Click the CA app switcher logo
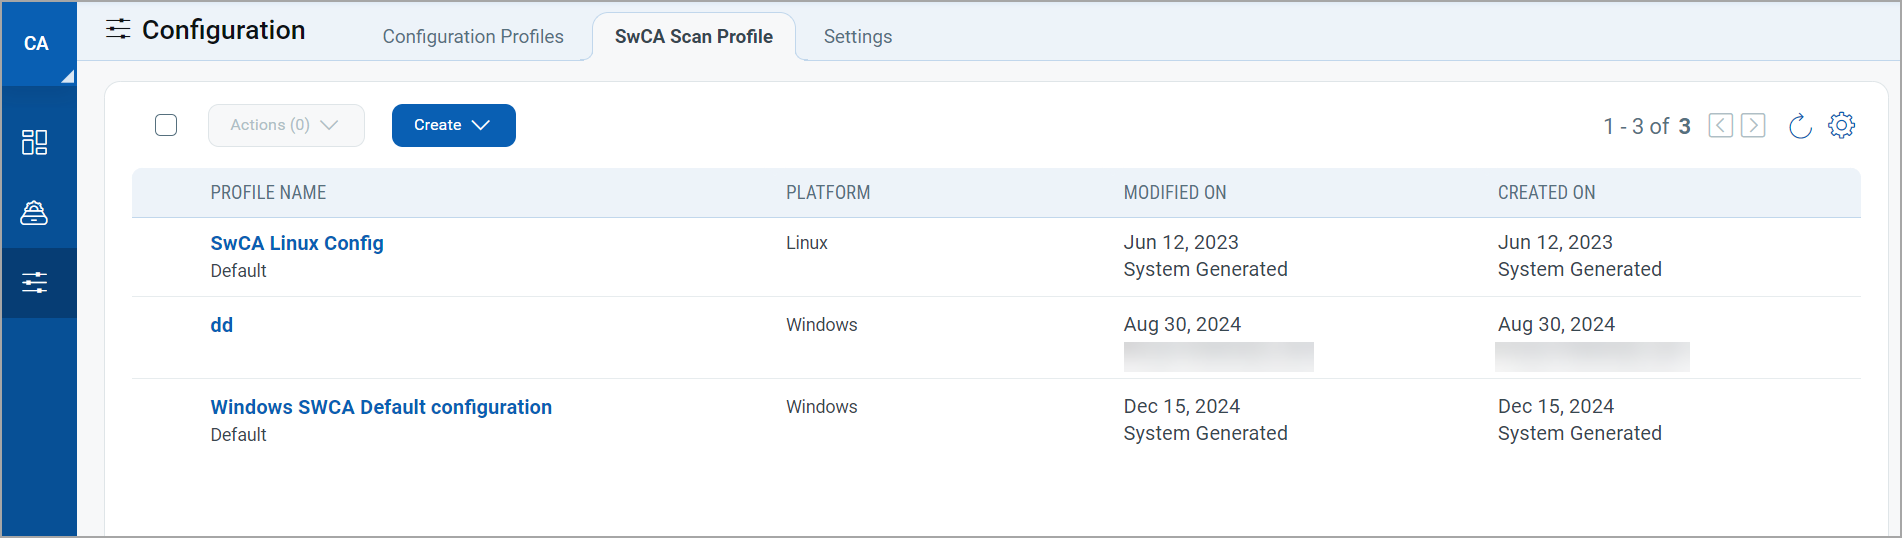The image size is (1902, 538). point(37,44)
